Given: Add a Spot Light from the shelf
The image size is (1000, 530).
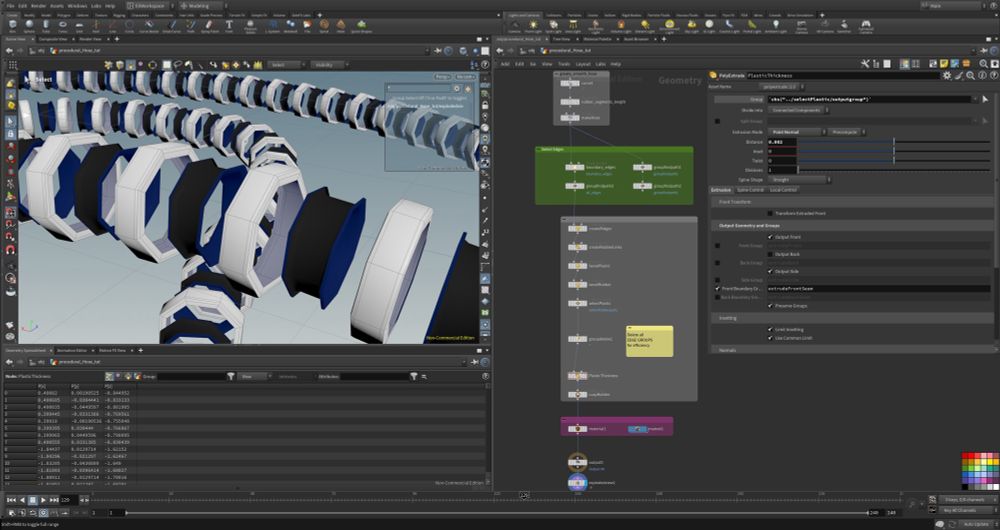Looking at the screenshot, I should point(554,26).
